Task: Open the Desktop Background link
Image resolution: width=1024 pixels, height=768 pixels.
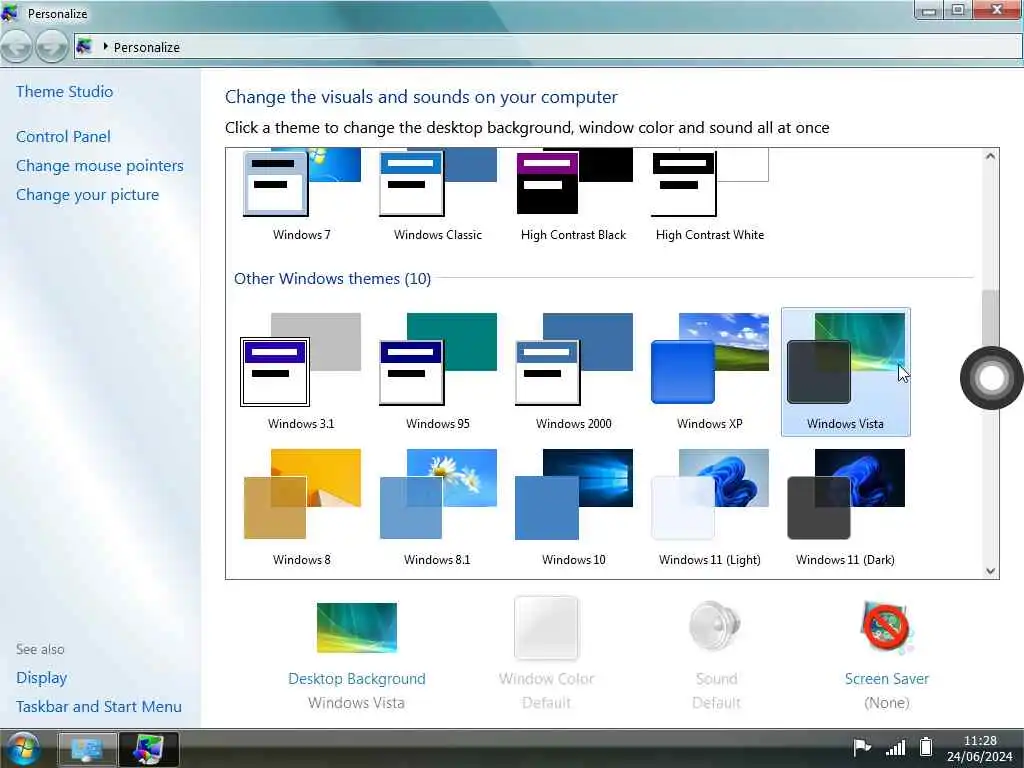Action: 357,679
